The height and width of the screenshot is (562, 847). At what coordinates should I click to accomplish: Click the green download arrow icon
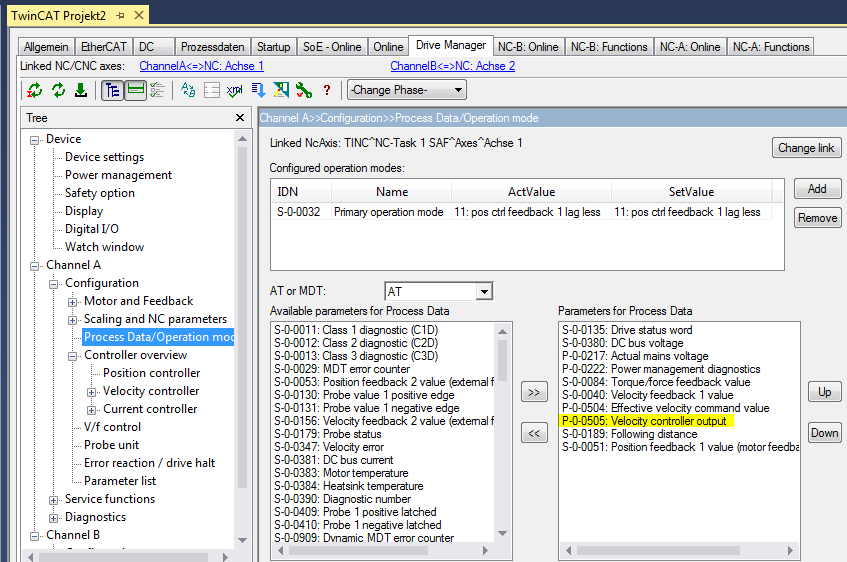pos(81,90)
